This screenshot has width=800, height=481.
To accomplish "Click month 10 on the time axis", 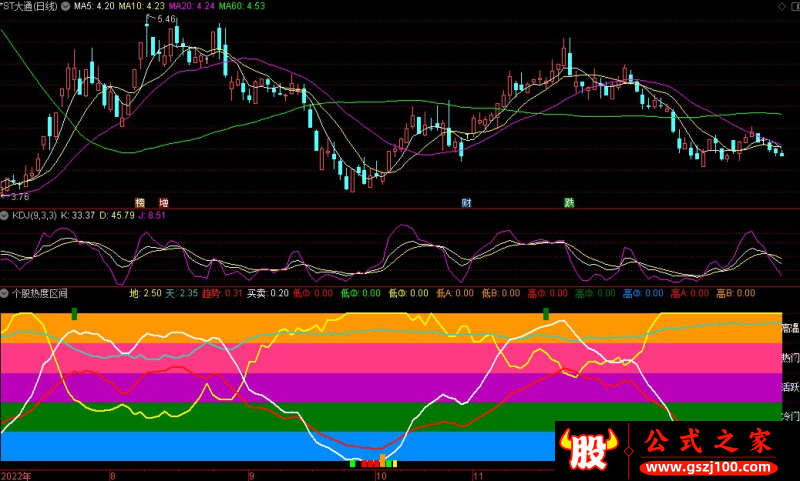I will (381, 476).
